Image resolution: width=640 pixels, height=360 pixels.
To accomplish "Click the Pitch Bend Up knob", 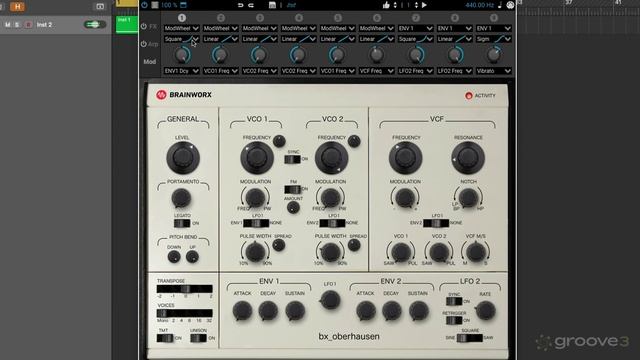I will tap(192, 257).
